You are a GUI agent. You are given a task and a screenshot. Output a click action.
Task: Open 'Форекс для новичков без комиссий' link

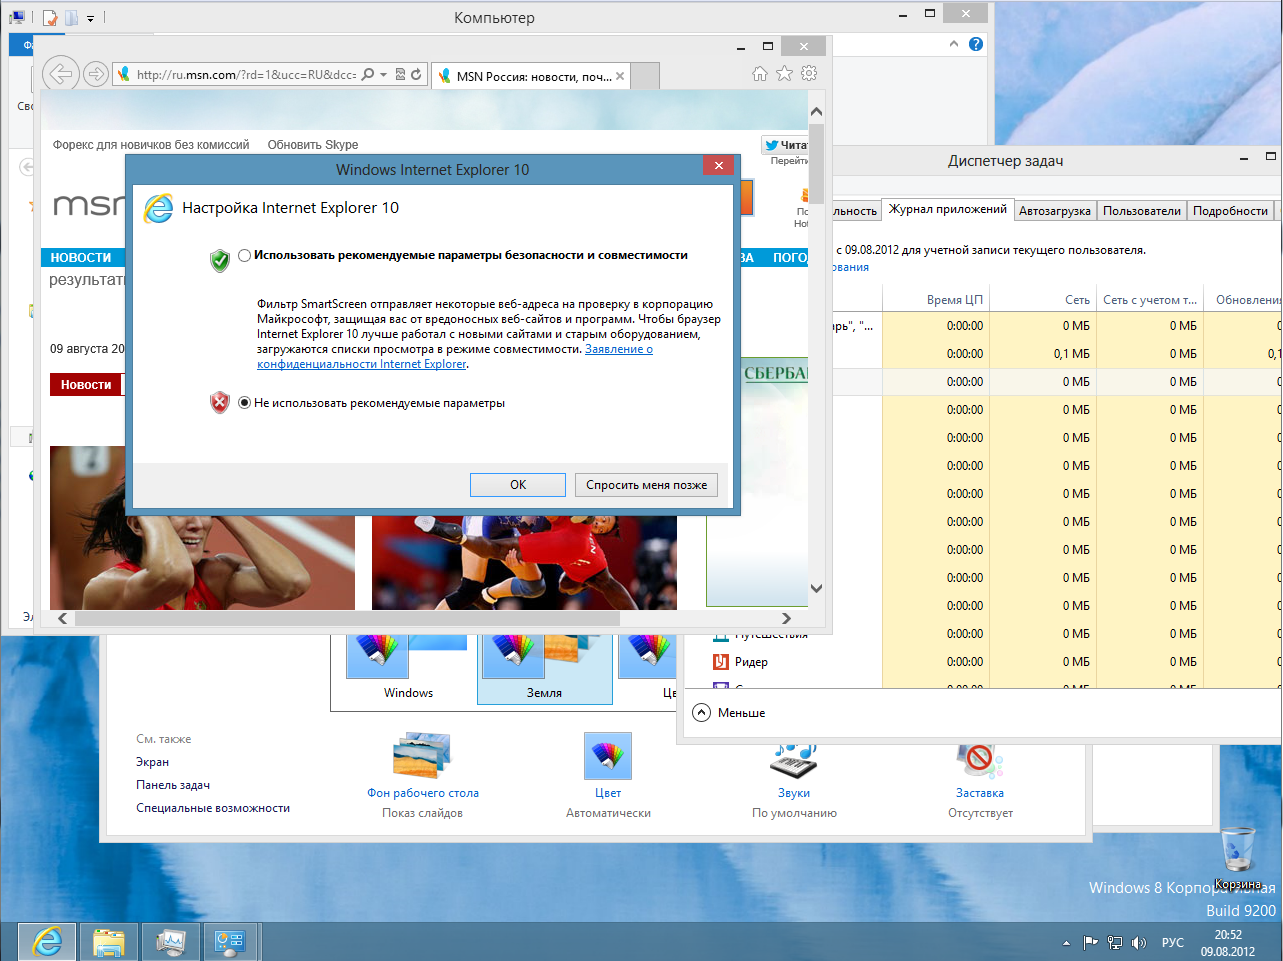(x=151, y=145)
